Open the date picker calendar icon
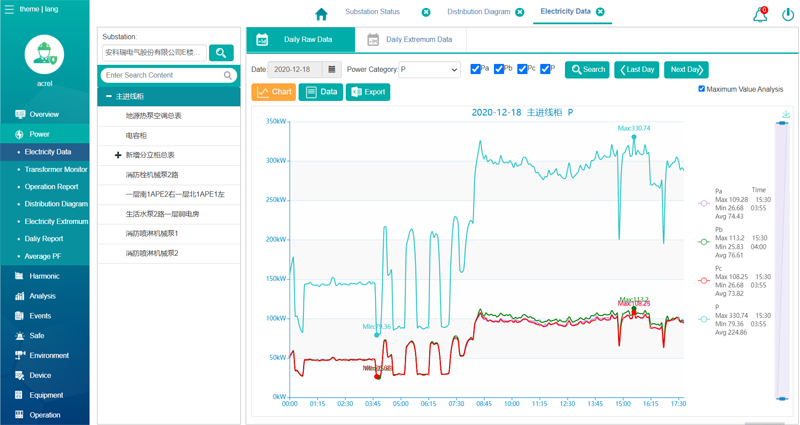The image size is (800, 425). [x=331, y=70]
